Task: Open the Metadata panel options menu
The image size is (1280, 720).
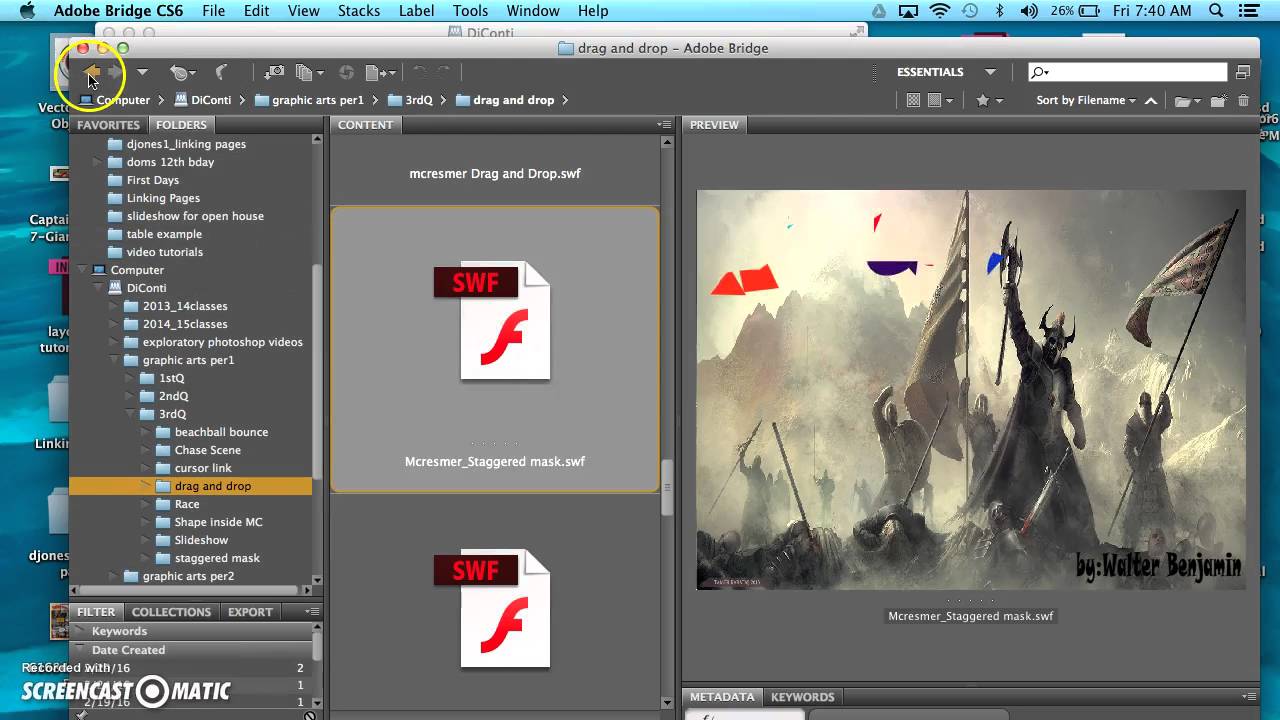Action: [x=1250, y=697]
